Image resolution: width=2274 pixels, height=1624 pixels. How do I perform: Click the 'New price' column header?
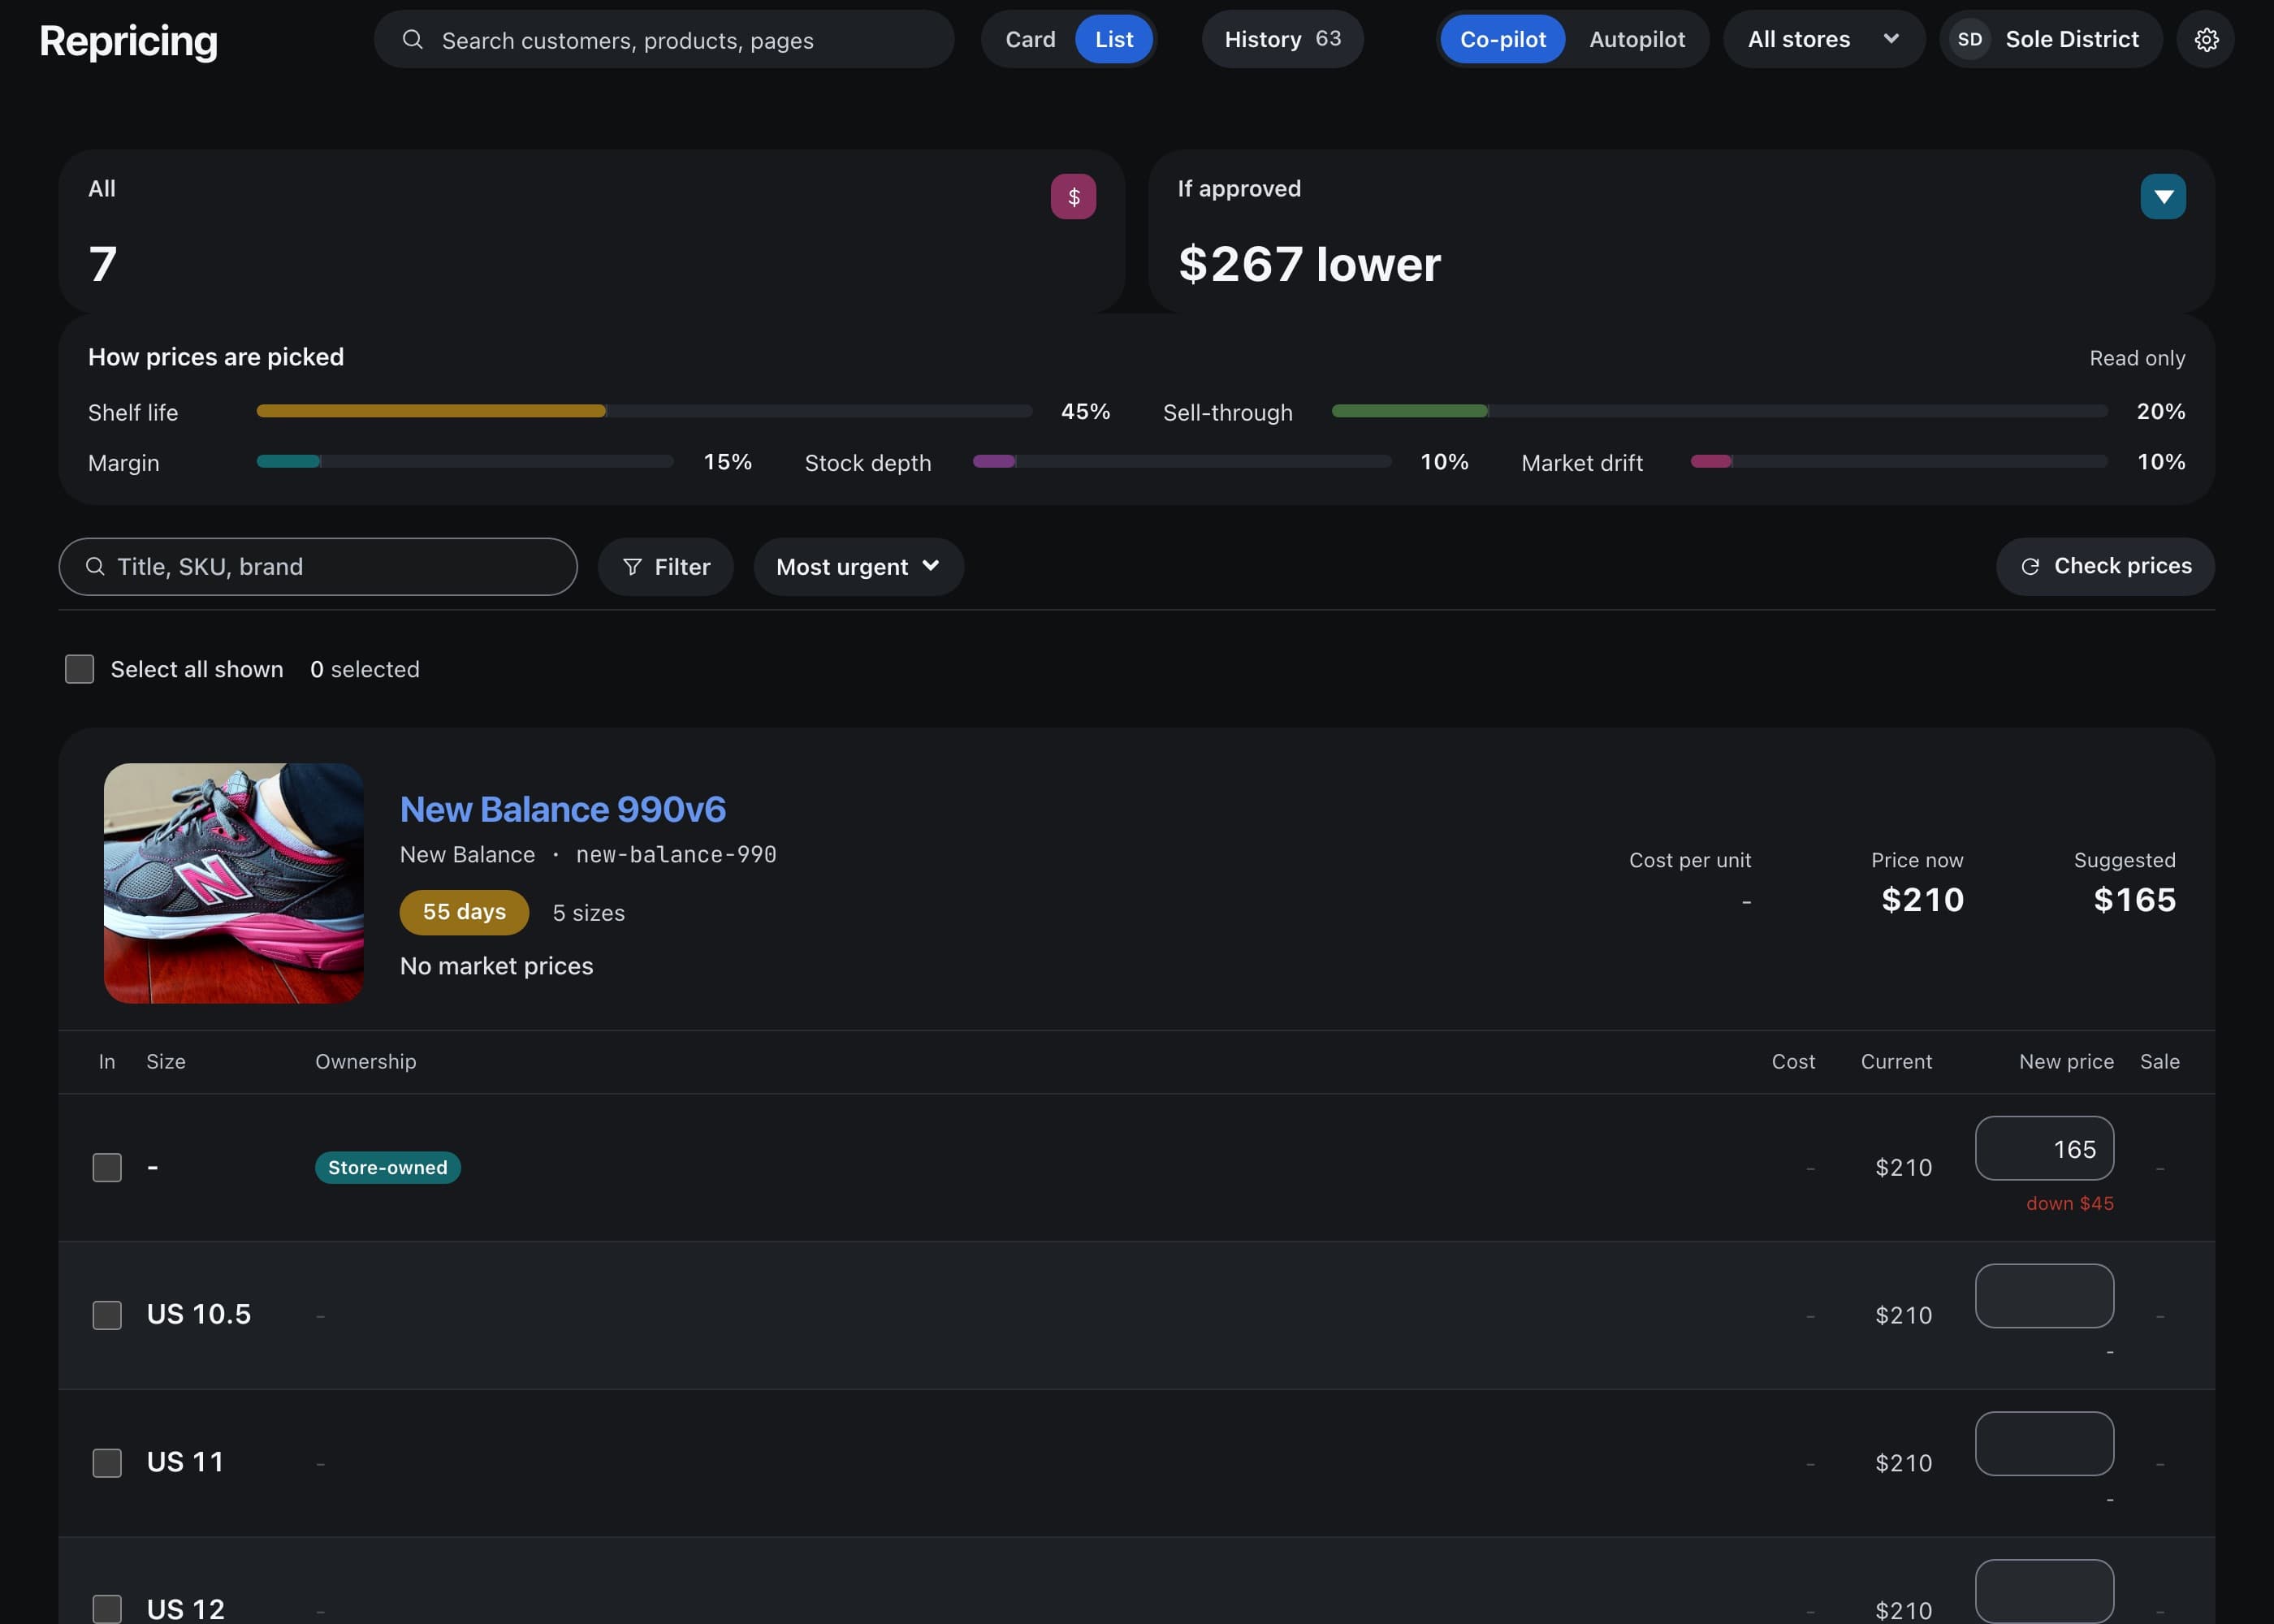2066,1061
